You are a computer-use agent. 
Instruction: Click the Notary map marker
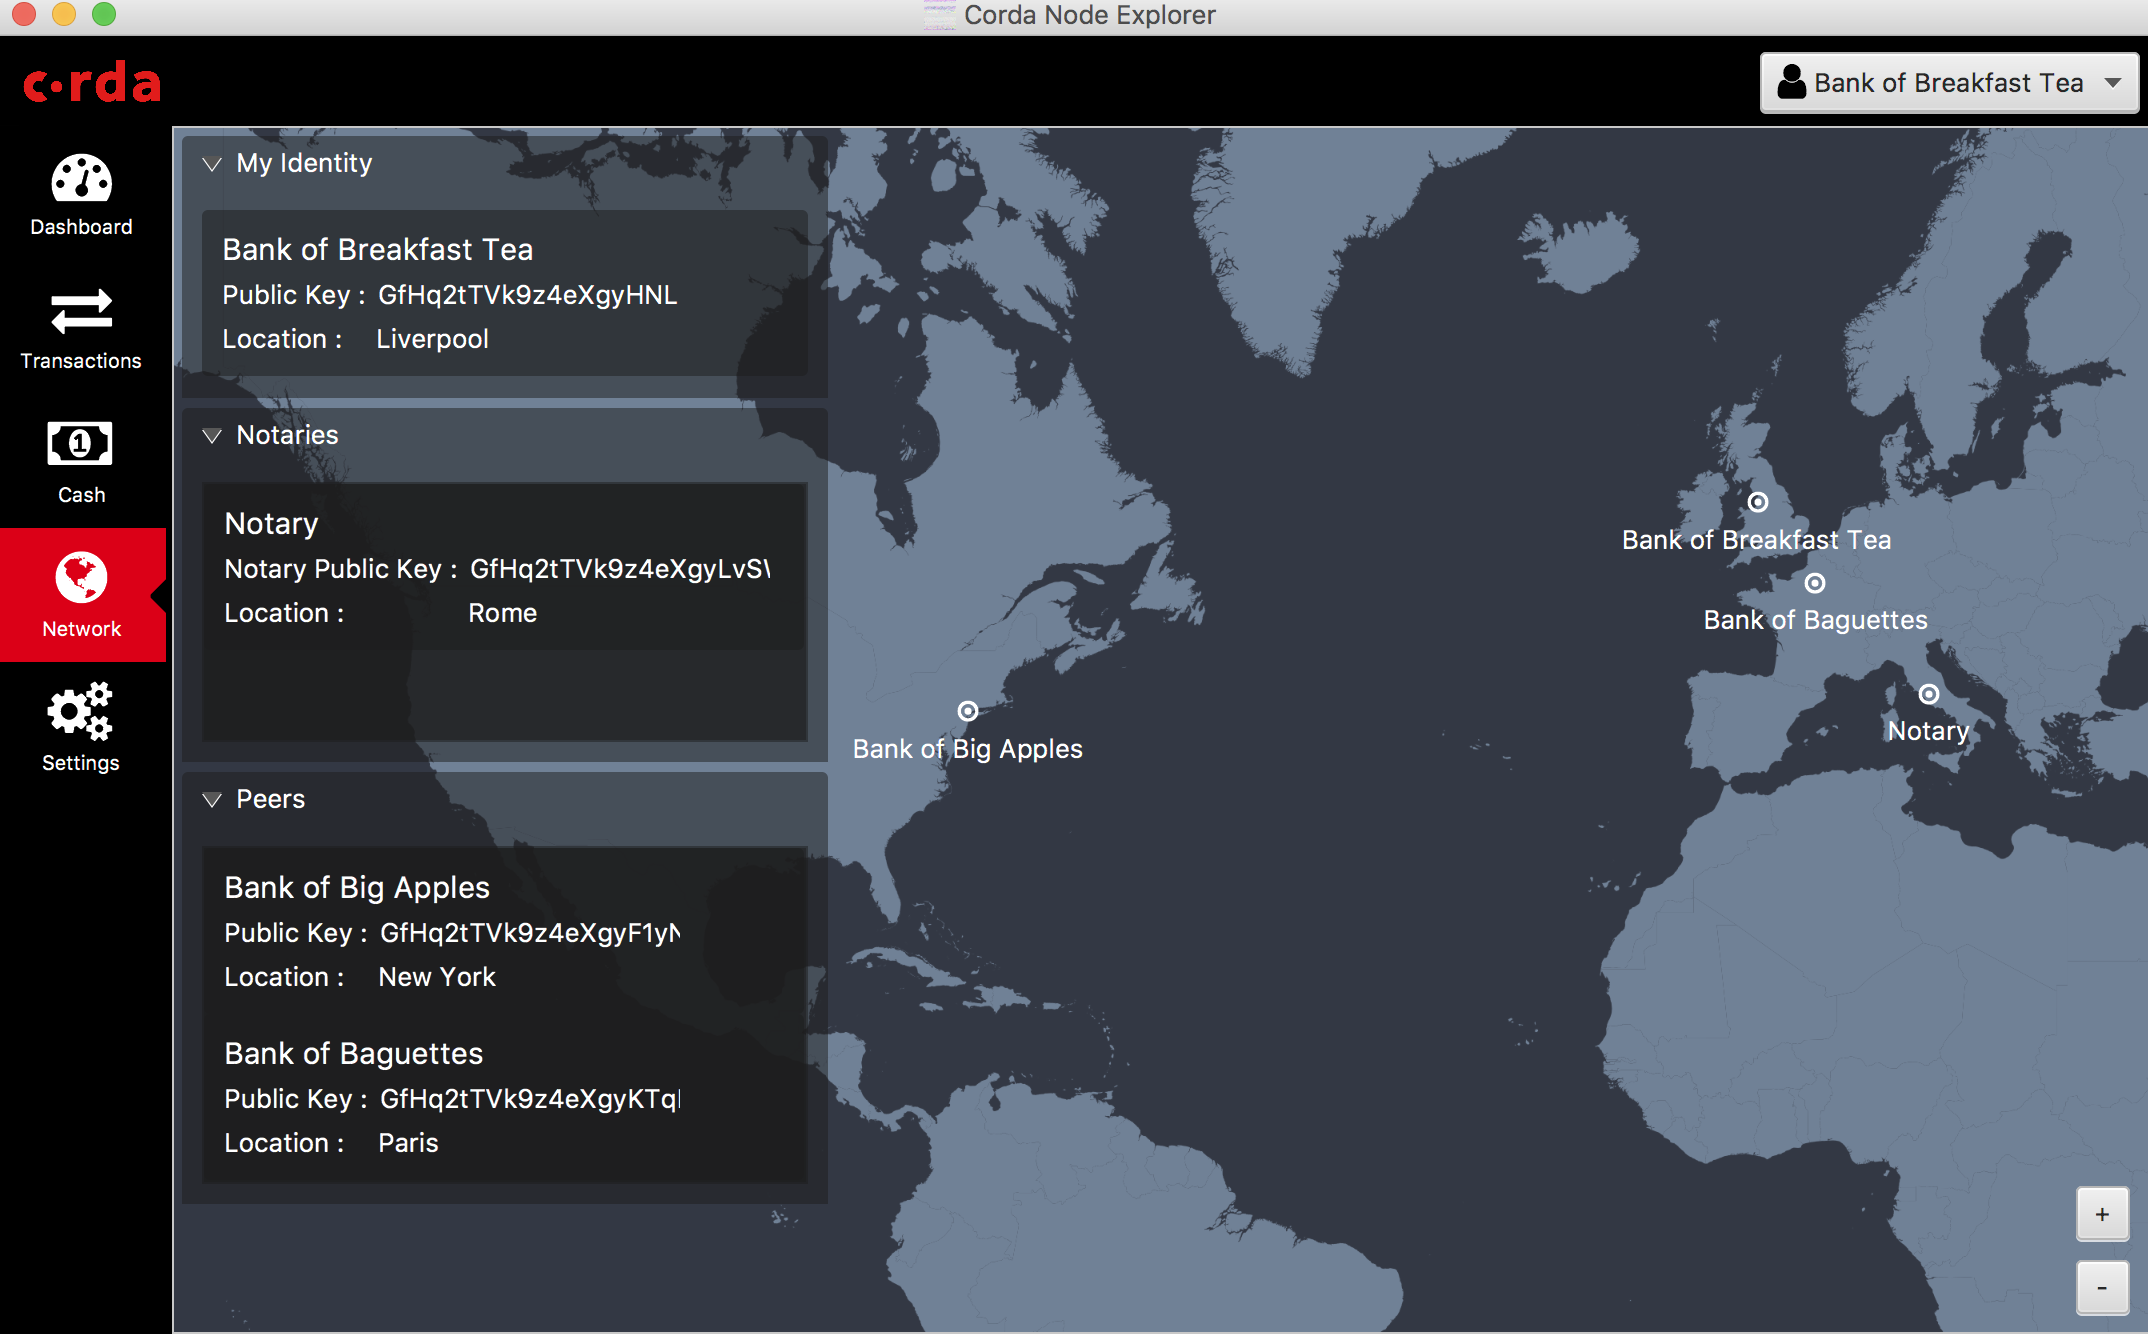pos(1929,694)
